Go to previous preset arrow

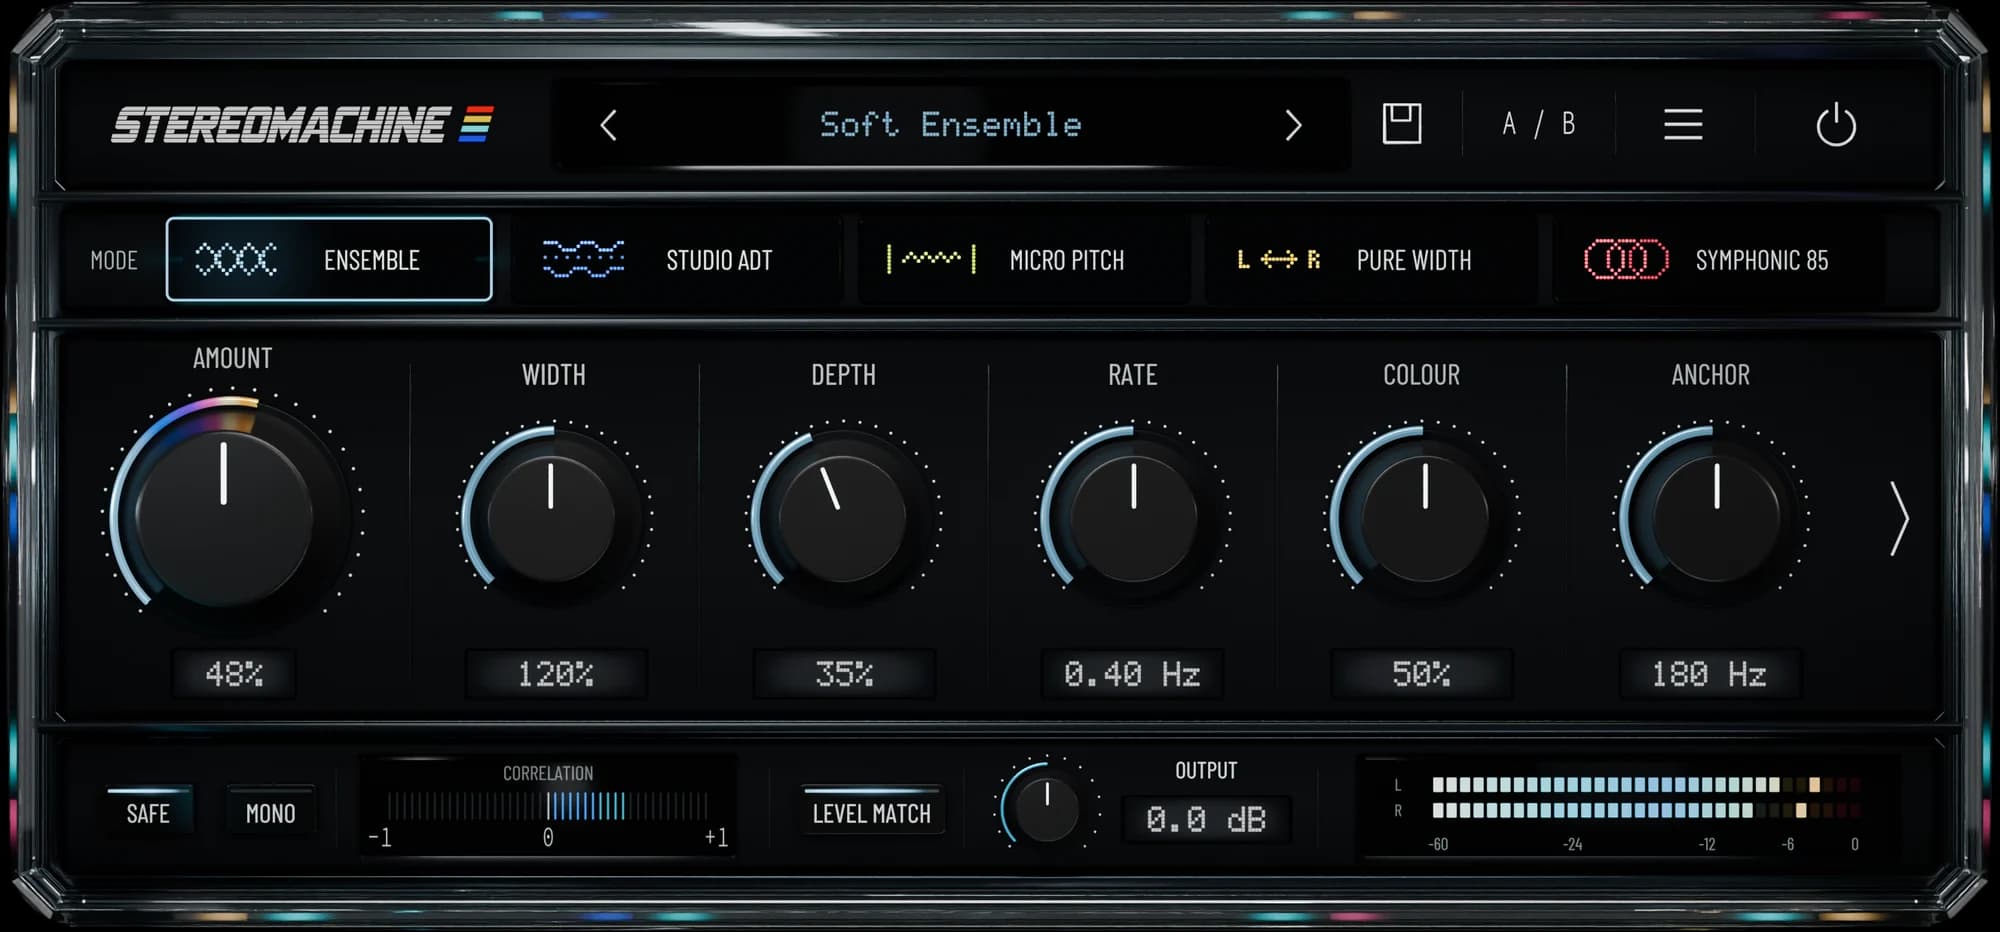pyautogui.click(x=608, y=126)
